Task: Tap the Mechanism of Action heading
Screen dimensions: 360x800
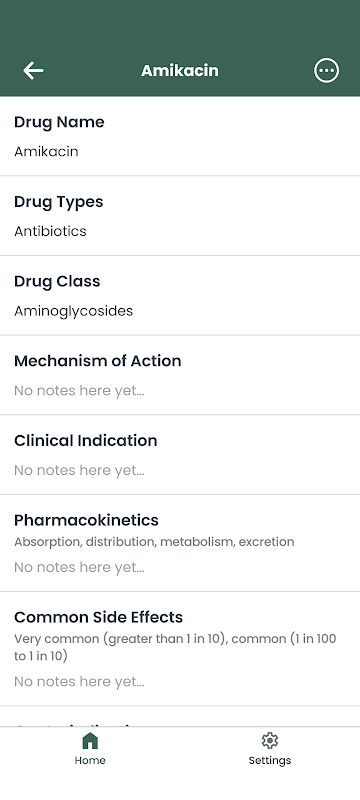Action: 97,361
